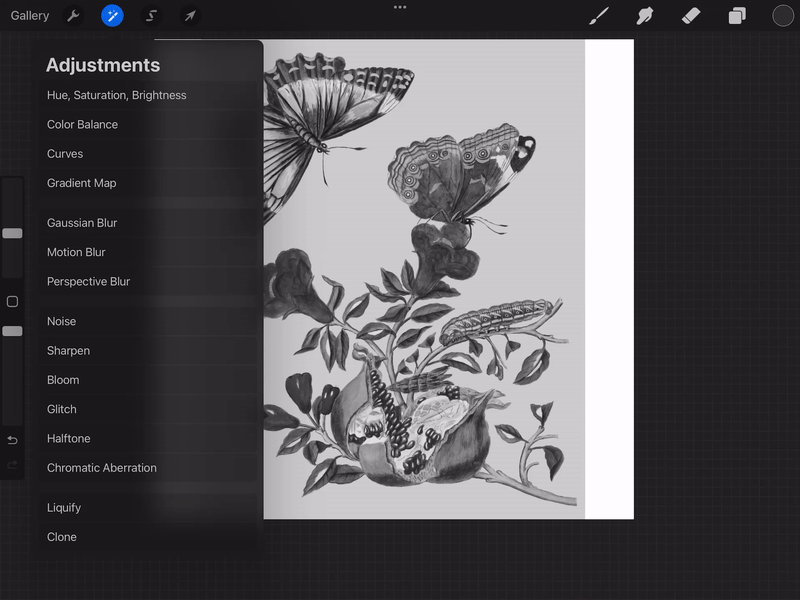Select Chromatic Aberration effect
Image resolution: width=800 pixels, height=600 pixels.
[x=102, y=468]
